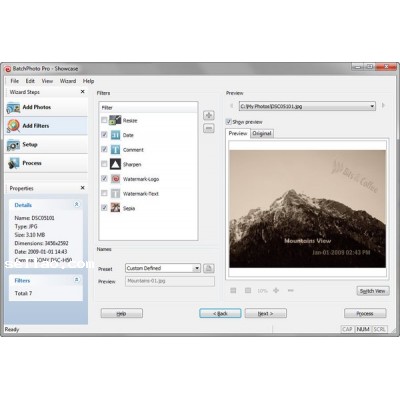Switch to the Original tab

point(262,134)
